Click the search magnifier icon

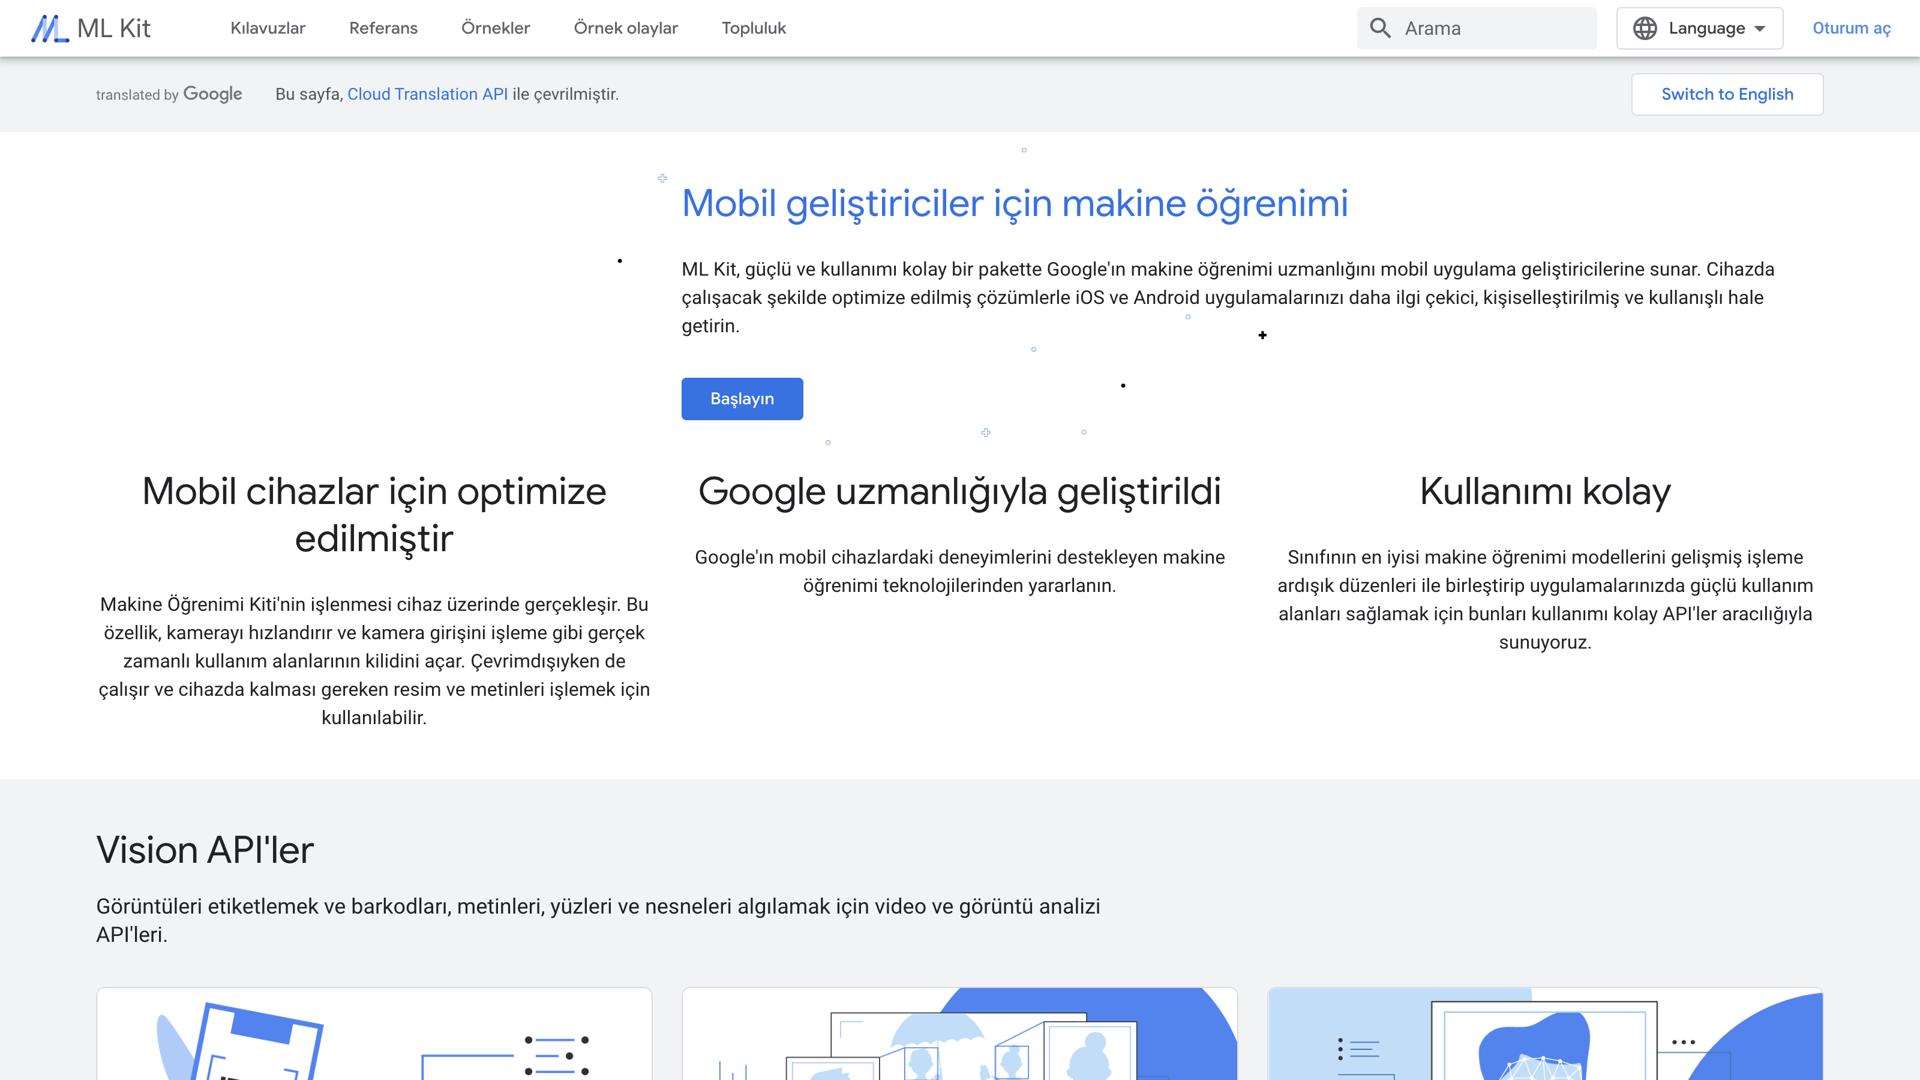click(1379, 28)
